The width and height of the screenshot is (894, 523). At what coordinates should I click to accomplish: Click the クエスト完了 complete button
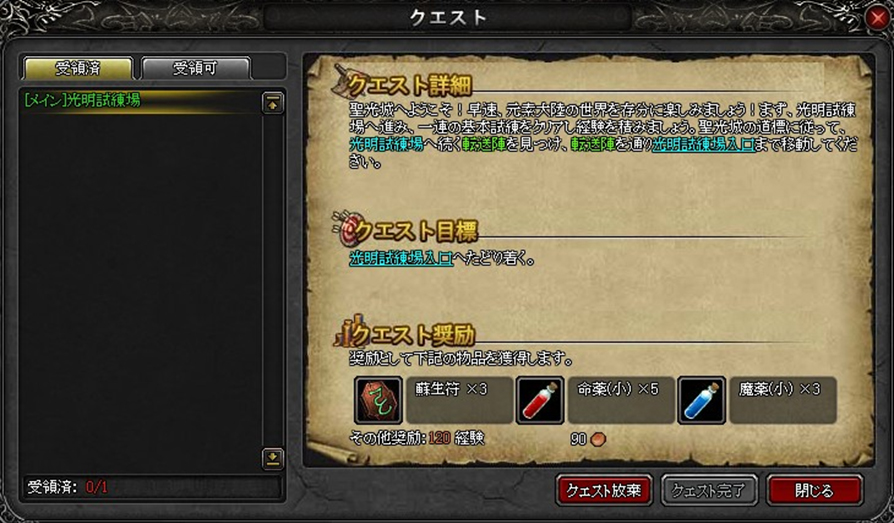pyautogui.click(x=709, y=490)
